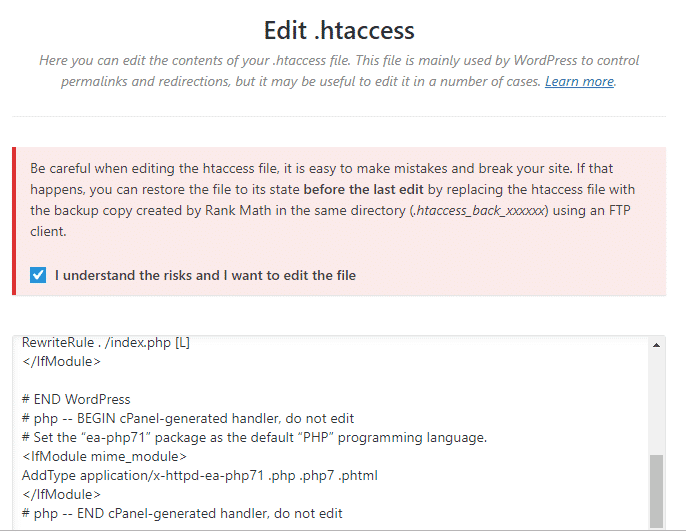Click the 'BEGIN cPanel-generated handler' comment line
The image size is (686, 532).
pyautogui.click(x=188, y=419)
